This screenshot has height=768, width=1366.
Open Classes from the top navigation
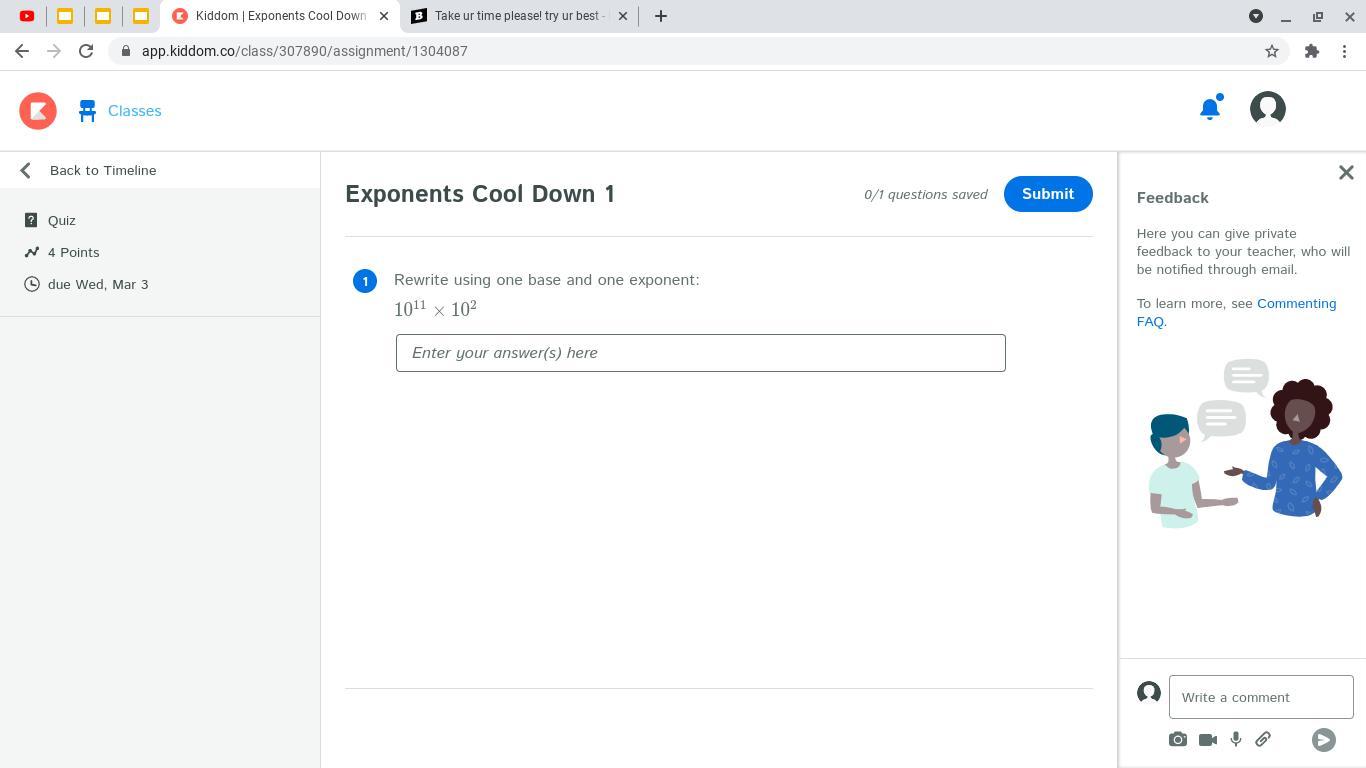coord(134,111)
